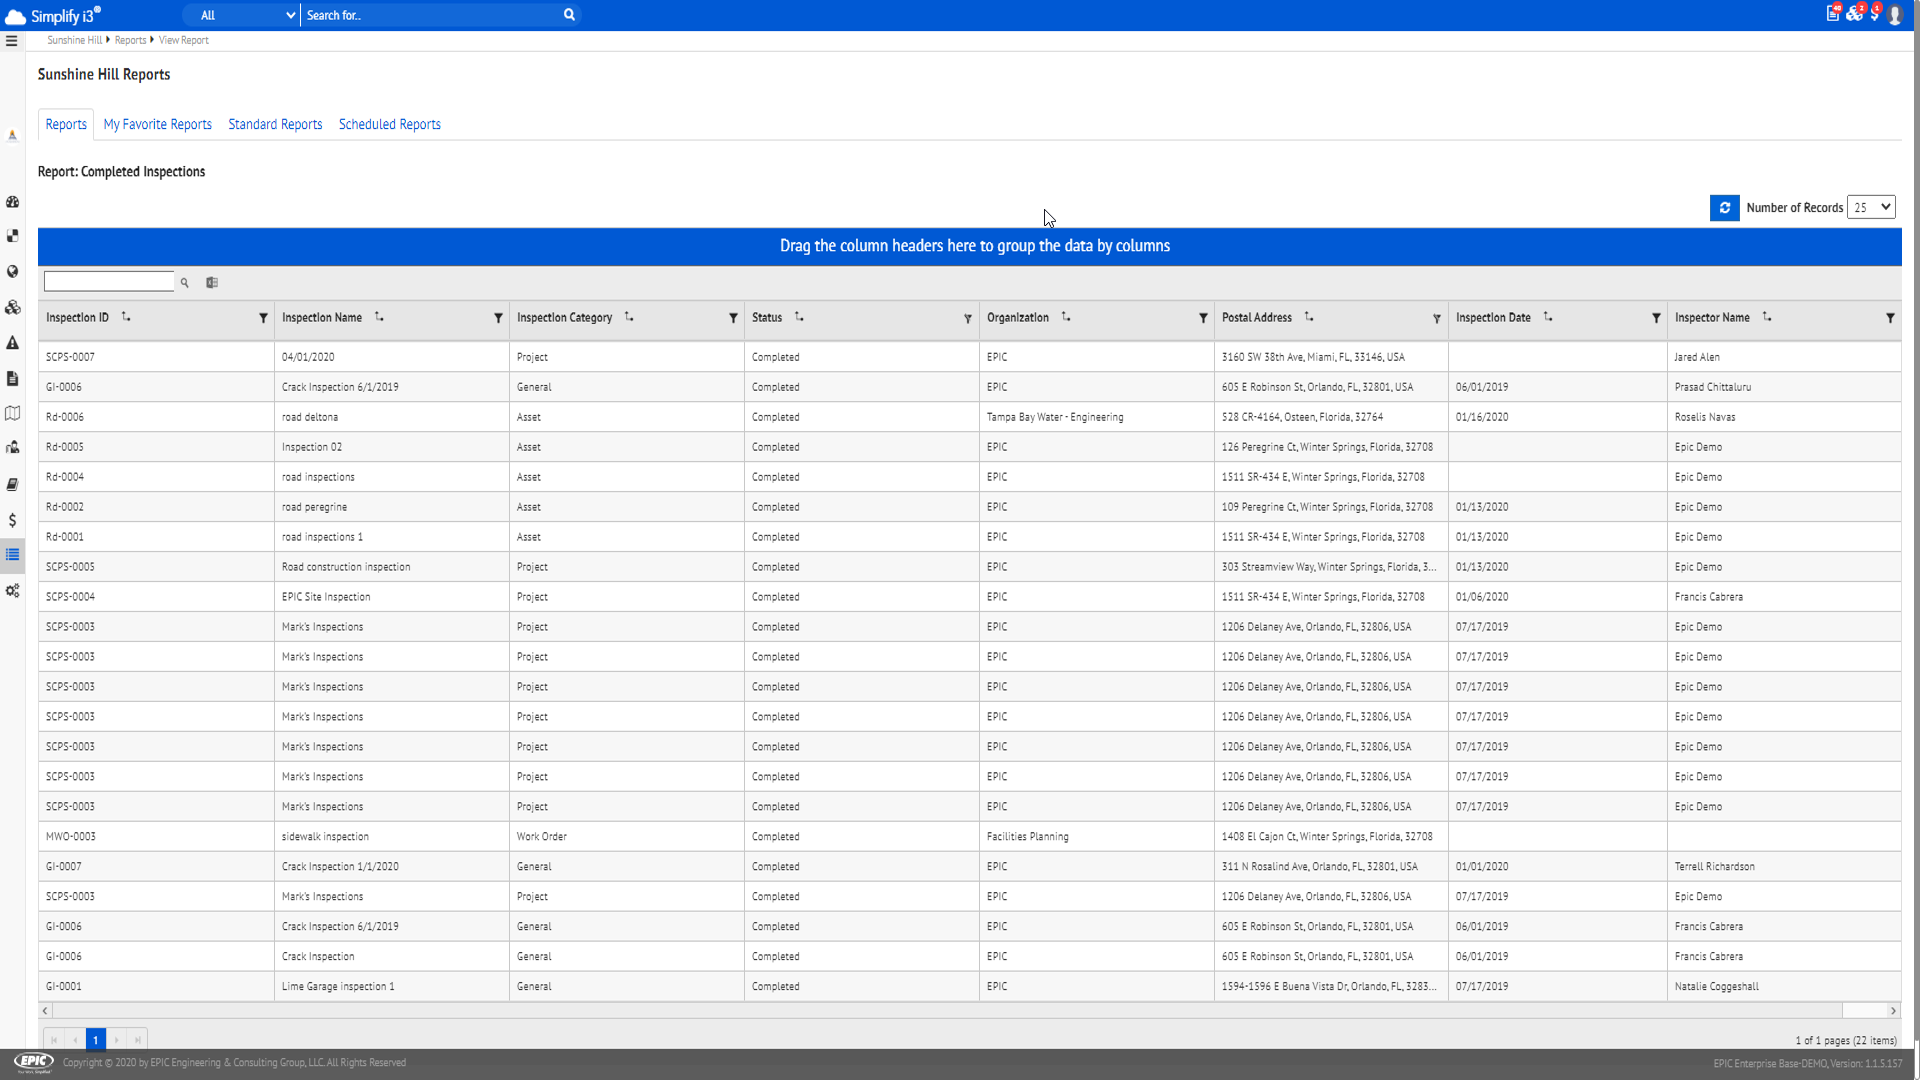
Task: Toggle sort on Inspection Date column
Action: (1548, 317)
